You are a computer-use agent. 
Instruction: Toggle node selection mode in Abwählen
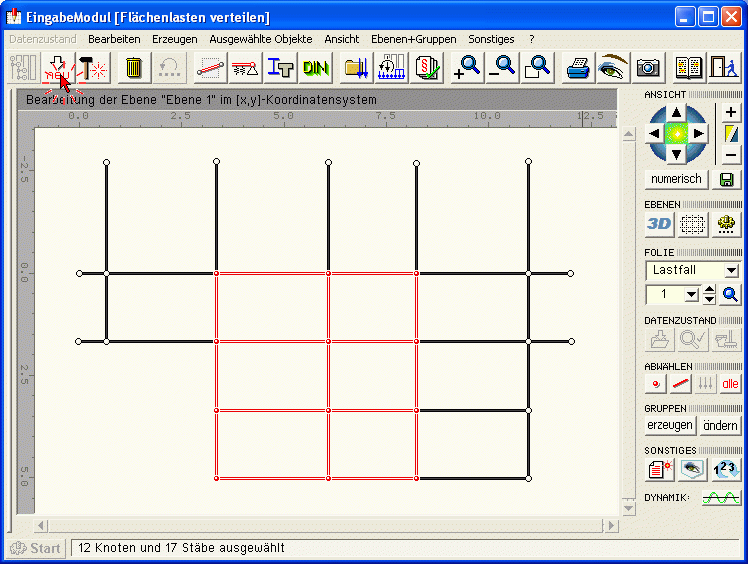point(656,384)
